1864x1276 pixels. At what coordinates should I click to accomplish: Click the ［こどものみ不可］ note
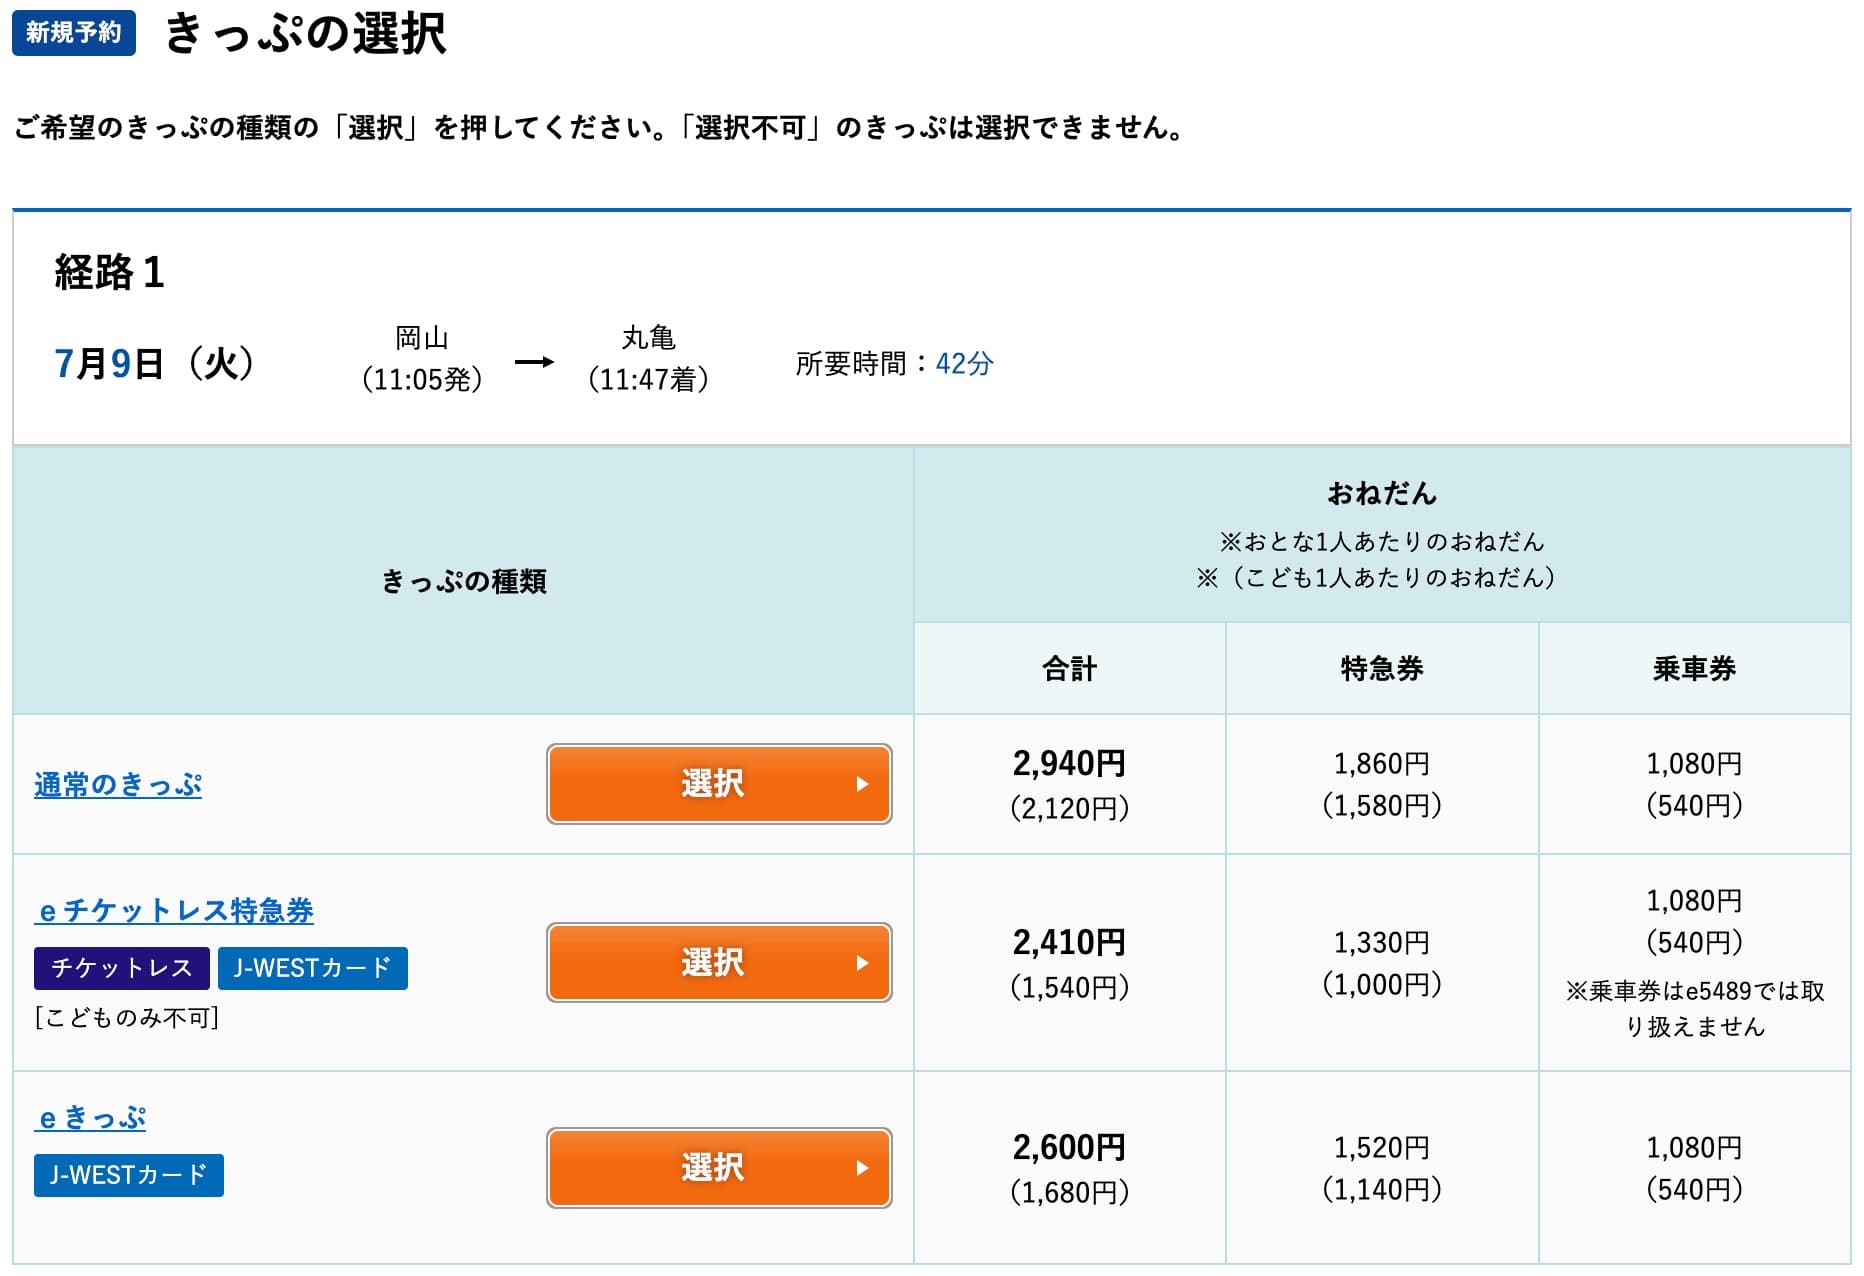(127, 1018)
